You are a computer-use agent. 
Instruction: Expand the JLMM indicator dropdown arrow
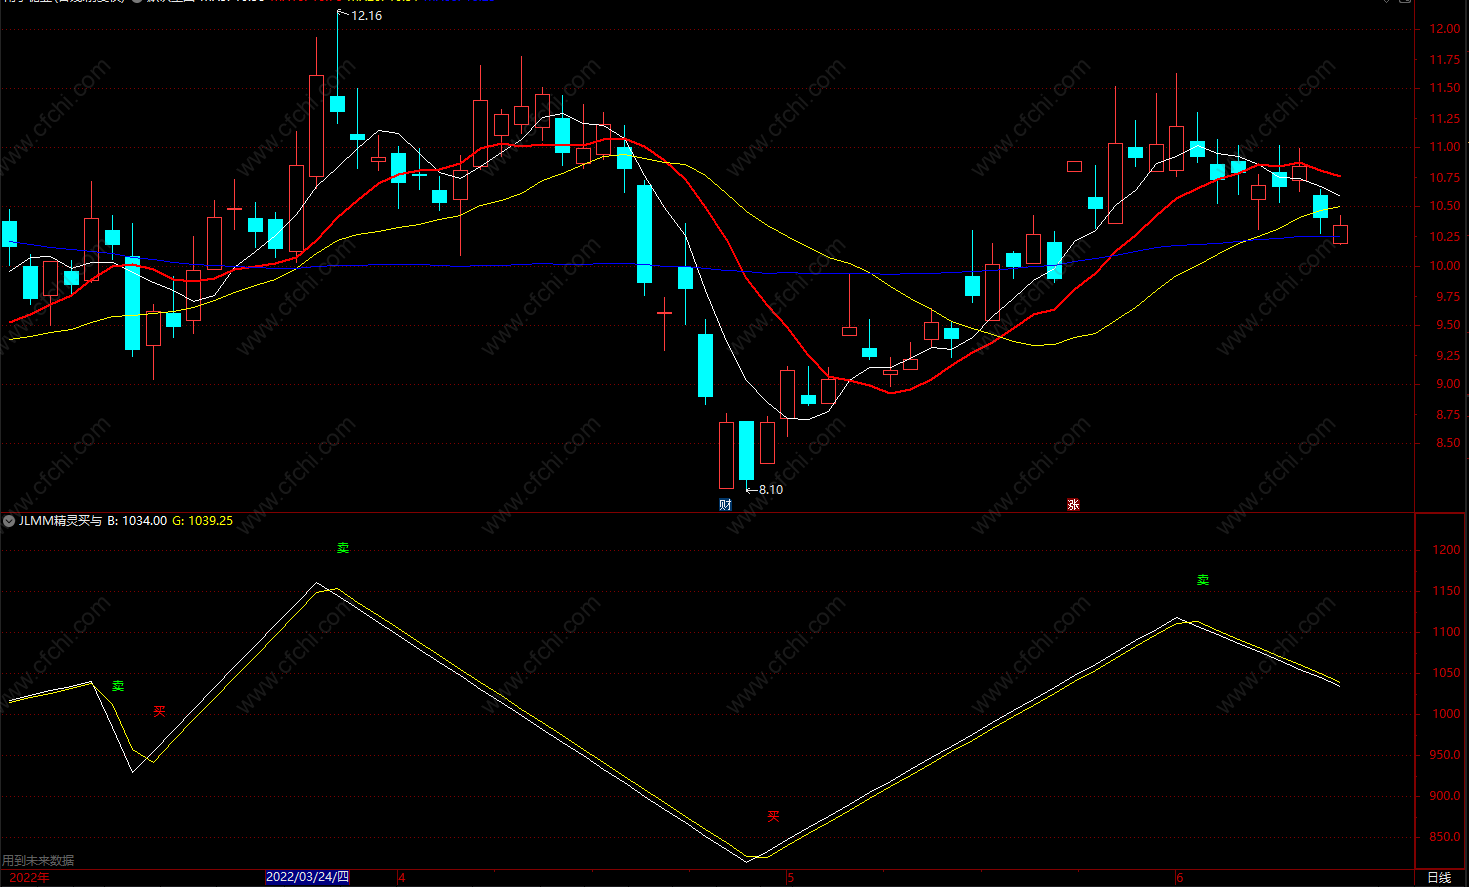[x=9, y=521]
